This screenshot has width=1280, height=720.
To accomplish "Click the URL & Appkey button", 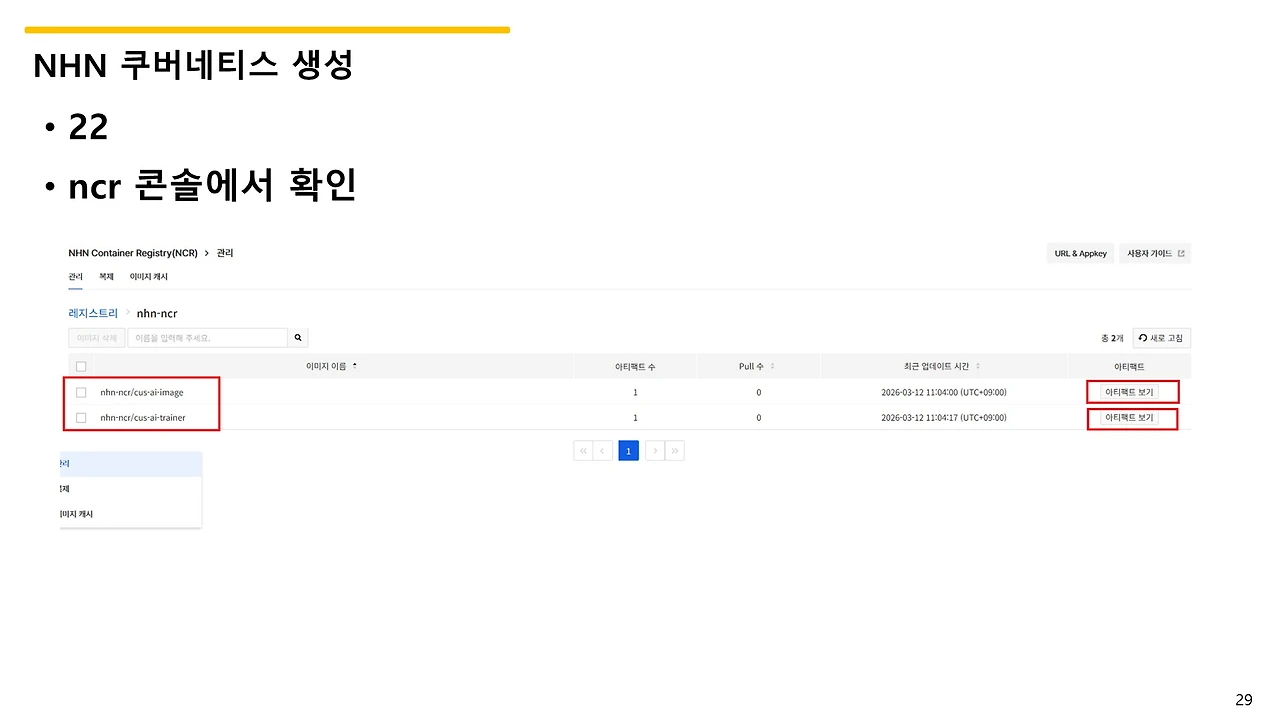I will 1080,253.
